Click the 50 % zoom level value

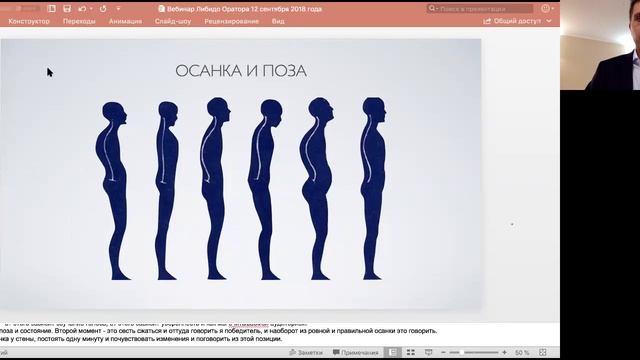click(x=522, y=352)
